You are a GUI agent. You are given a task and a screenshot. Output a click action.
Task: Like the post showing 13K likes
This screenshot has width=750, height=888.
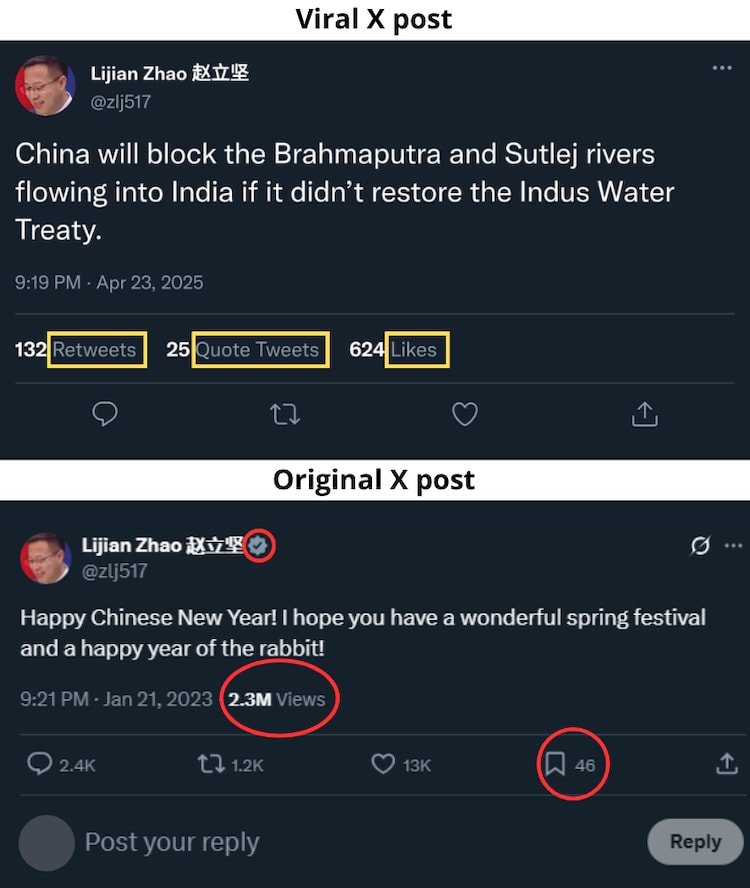pos(383,765)
